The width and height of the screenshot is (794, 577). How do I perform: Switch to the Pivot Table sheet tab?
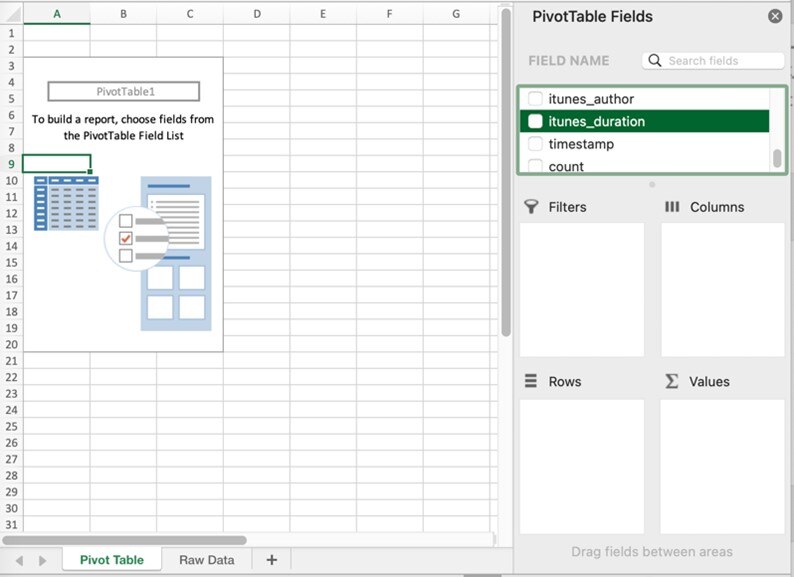pos(112,560)
